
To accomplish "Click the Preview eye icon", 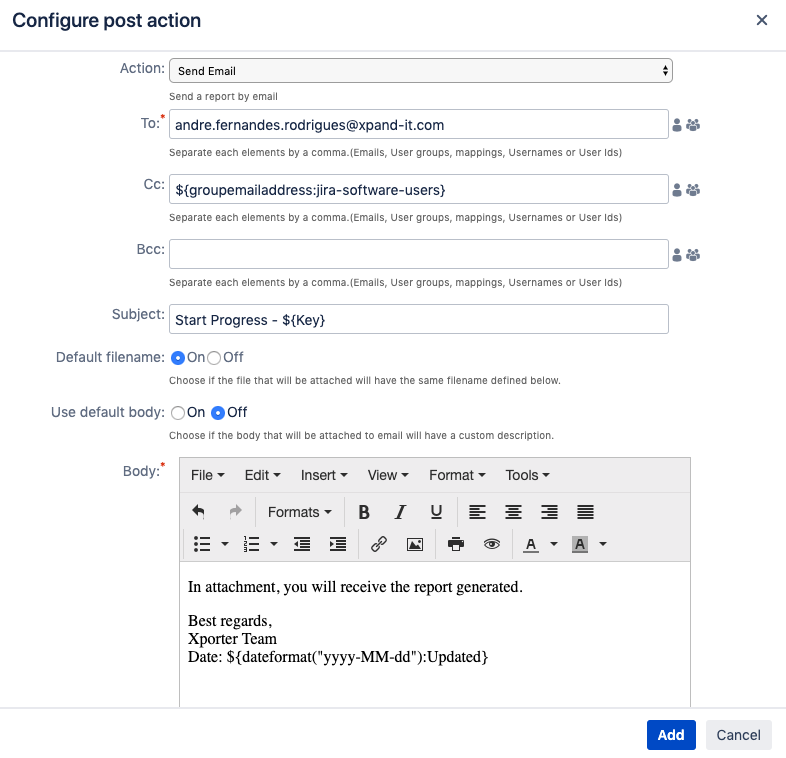I will tap(491, 544).
